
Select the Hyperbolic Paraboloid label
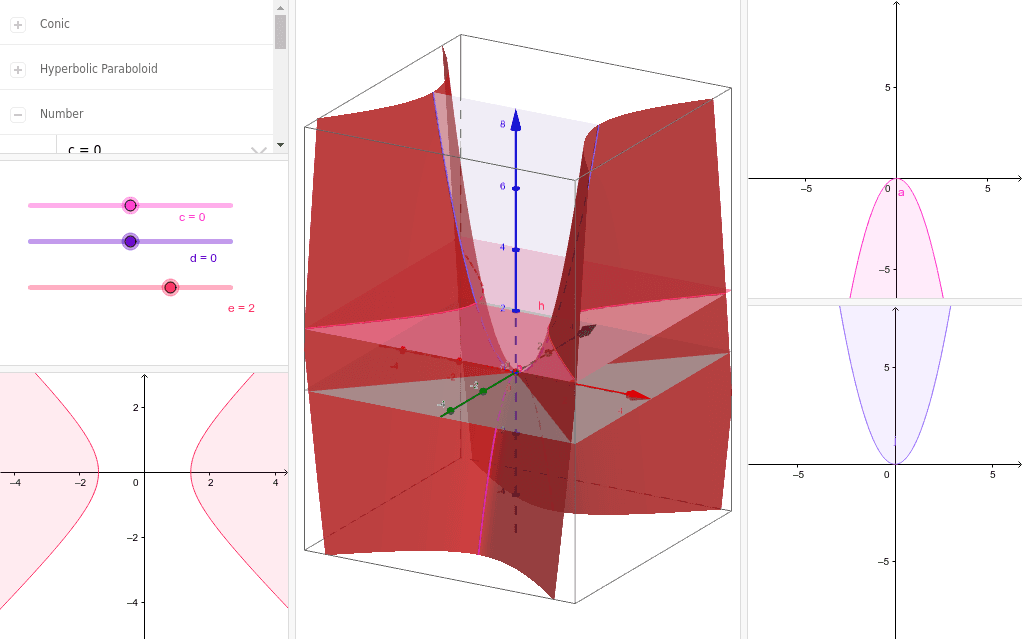click(99, 69)
